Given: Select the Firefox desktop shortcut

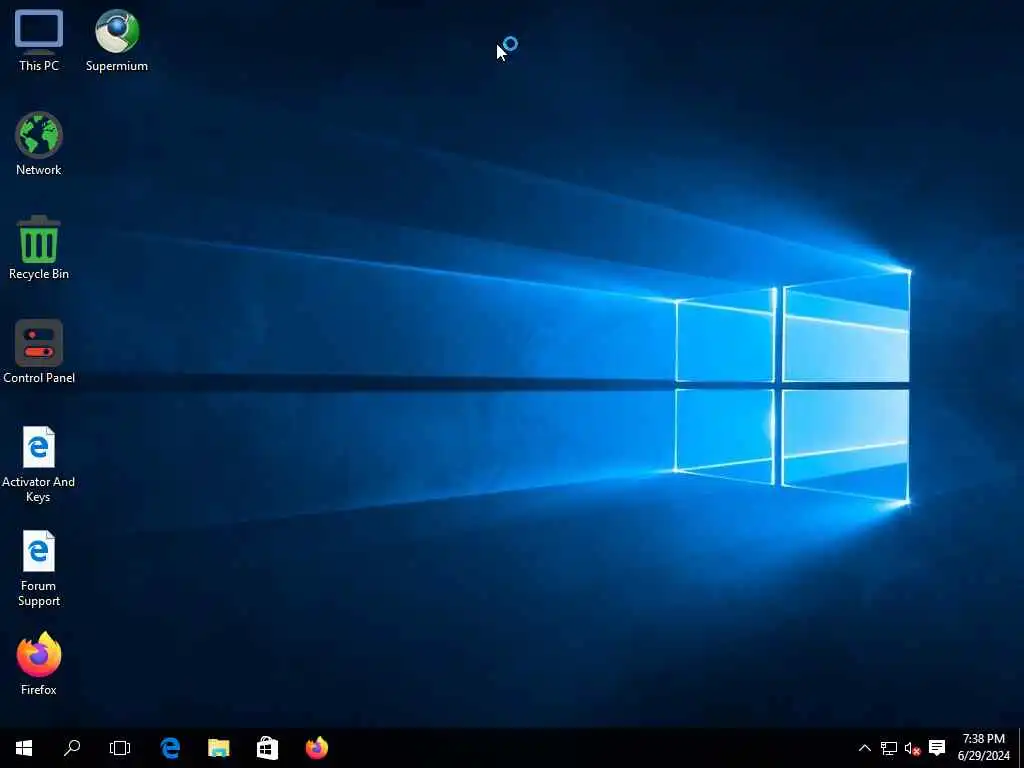Looking at the screenshot, I should pos(39,664).
